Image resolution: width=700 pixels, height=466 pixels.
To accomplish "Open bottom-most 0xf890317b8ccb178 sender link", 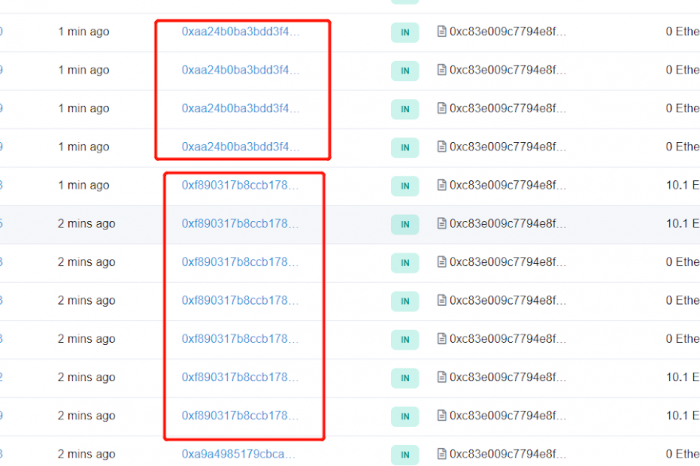I will tap(240, 416).
